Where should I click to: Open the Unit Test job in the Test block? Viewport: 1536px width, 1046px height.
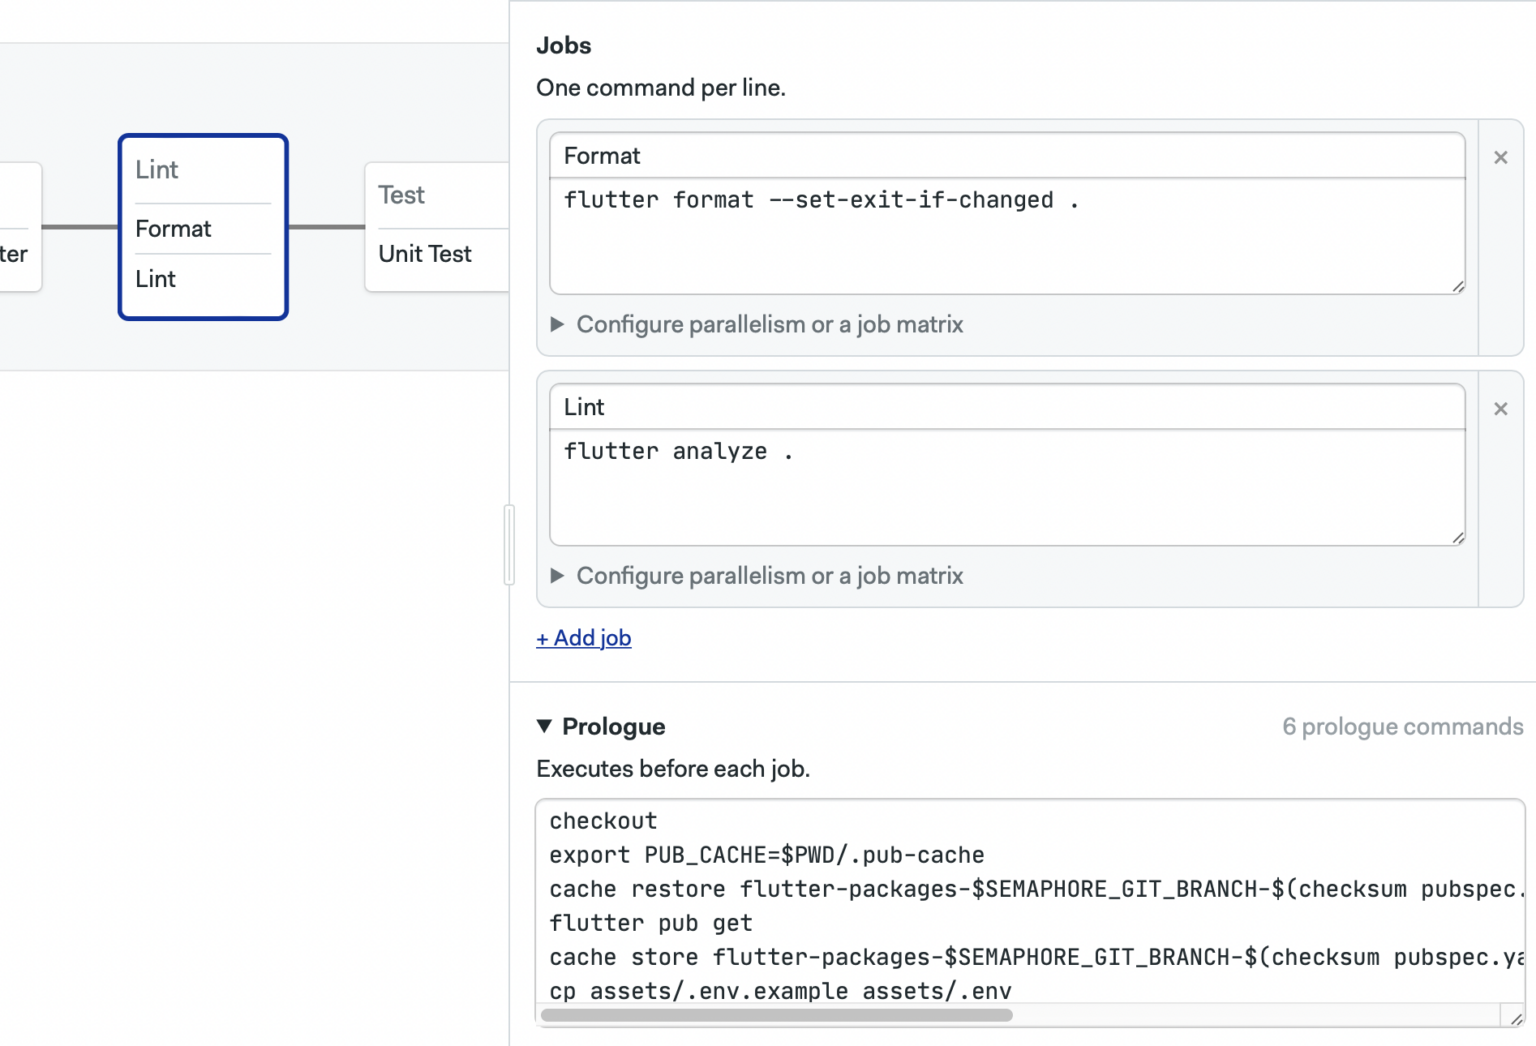[423, 254]
